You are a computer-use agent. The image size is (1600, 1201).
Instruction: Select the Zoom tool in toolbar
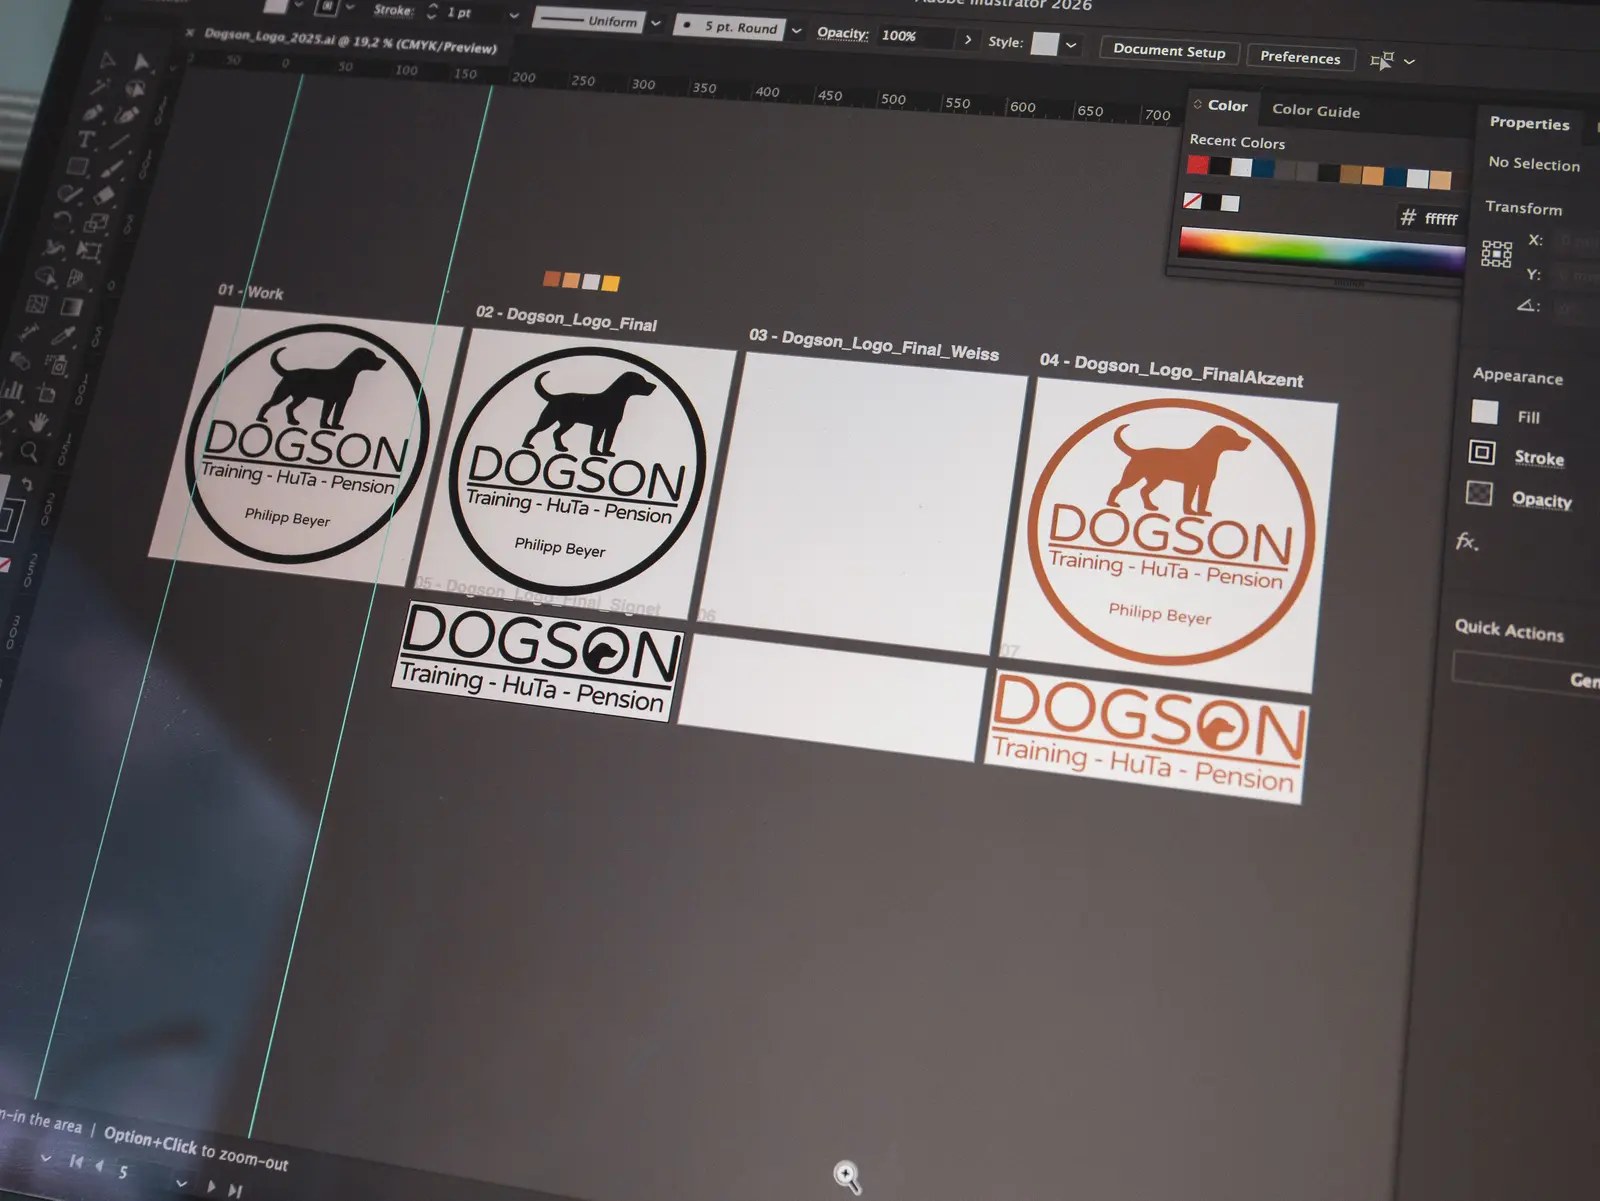(x=28, y=451)
